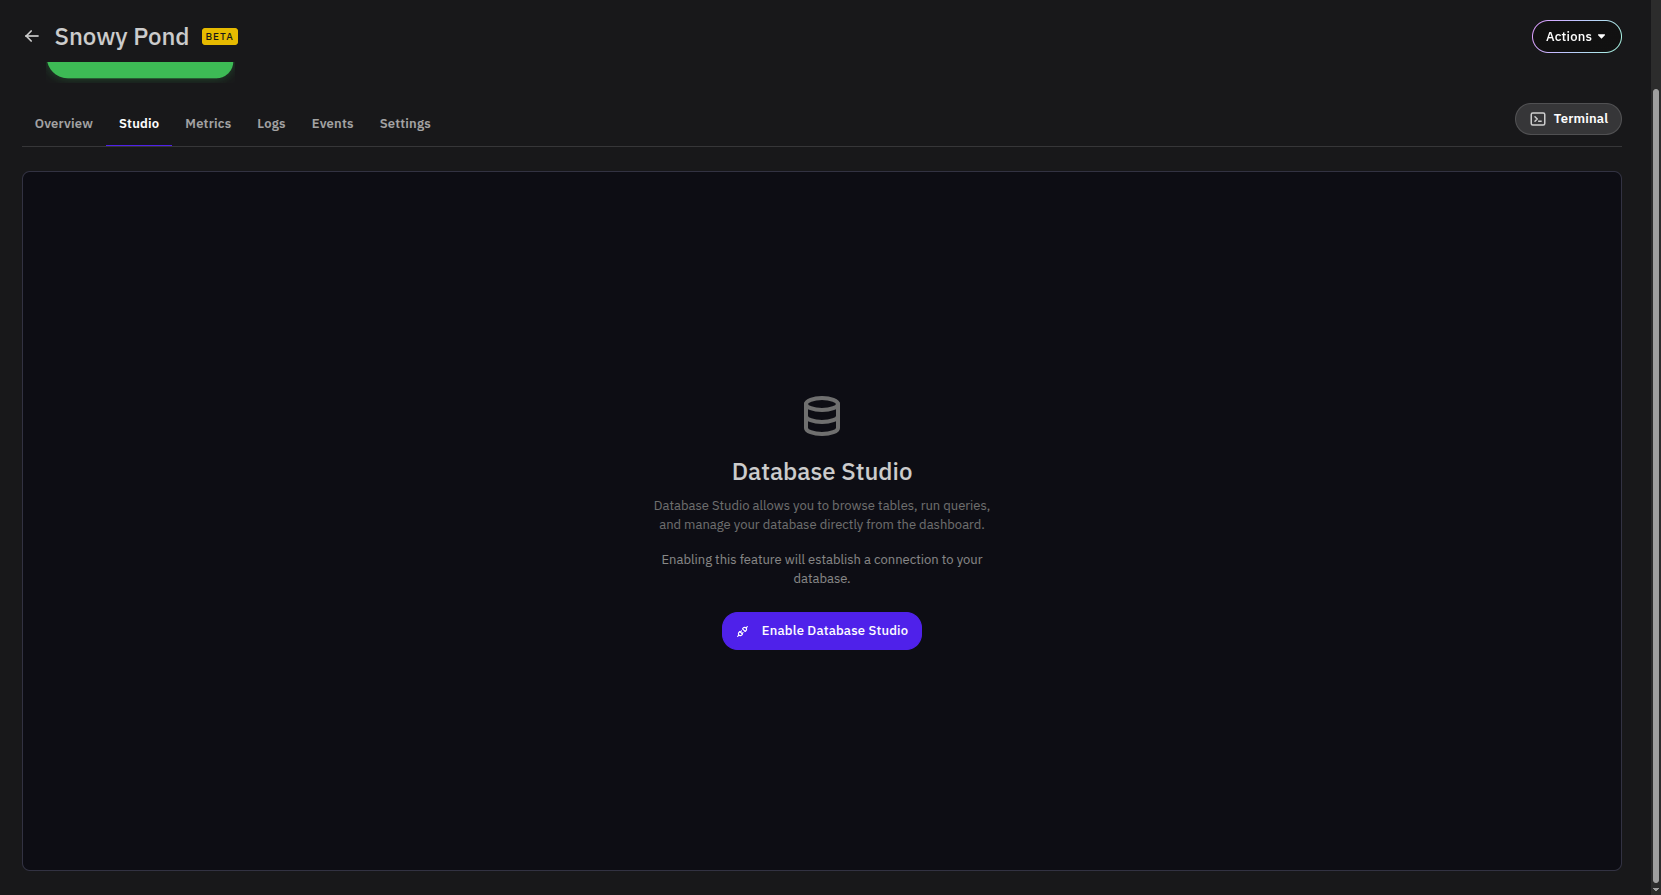The height and width of the screenshot is (895, 1661).
Task: Go back using the left arrow icon
Action: 32,36
